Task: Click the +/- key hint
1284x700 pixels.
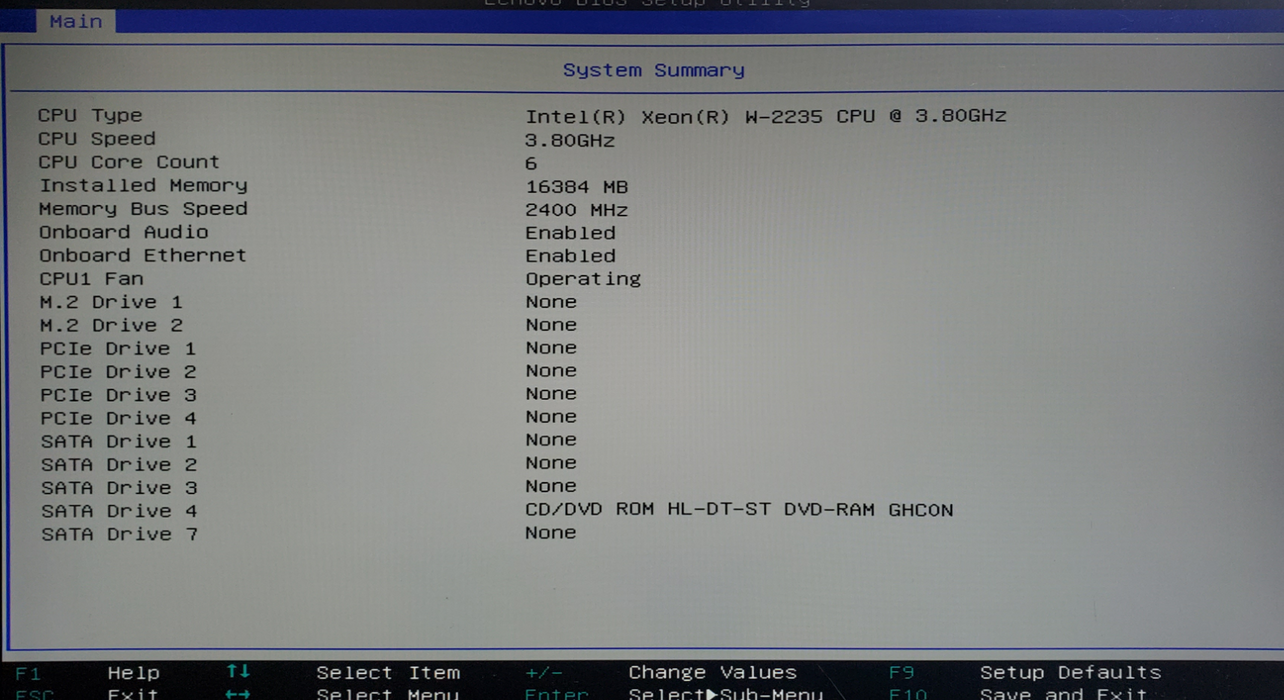Action: (544, 673)
